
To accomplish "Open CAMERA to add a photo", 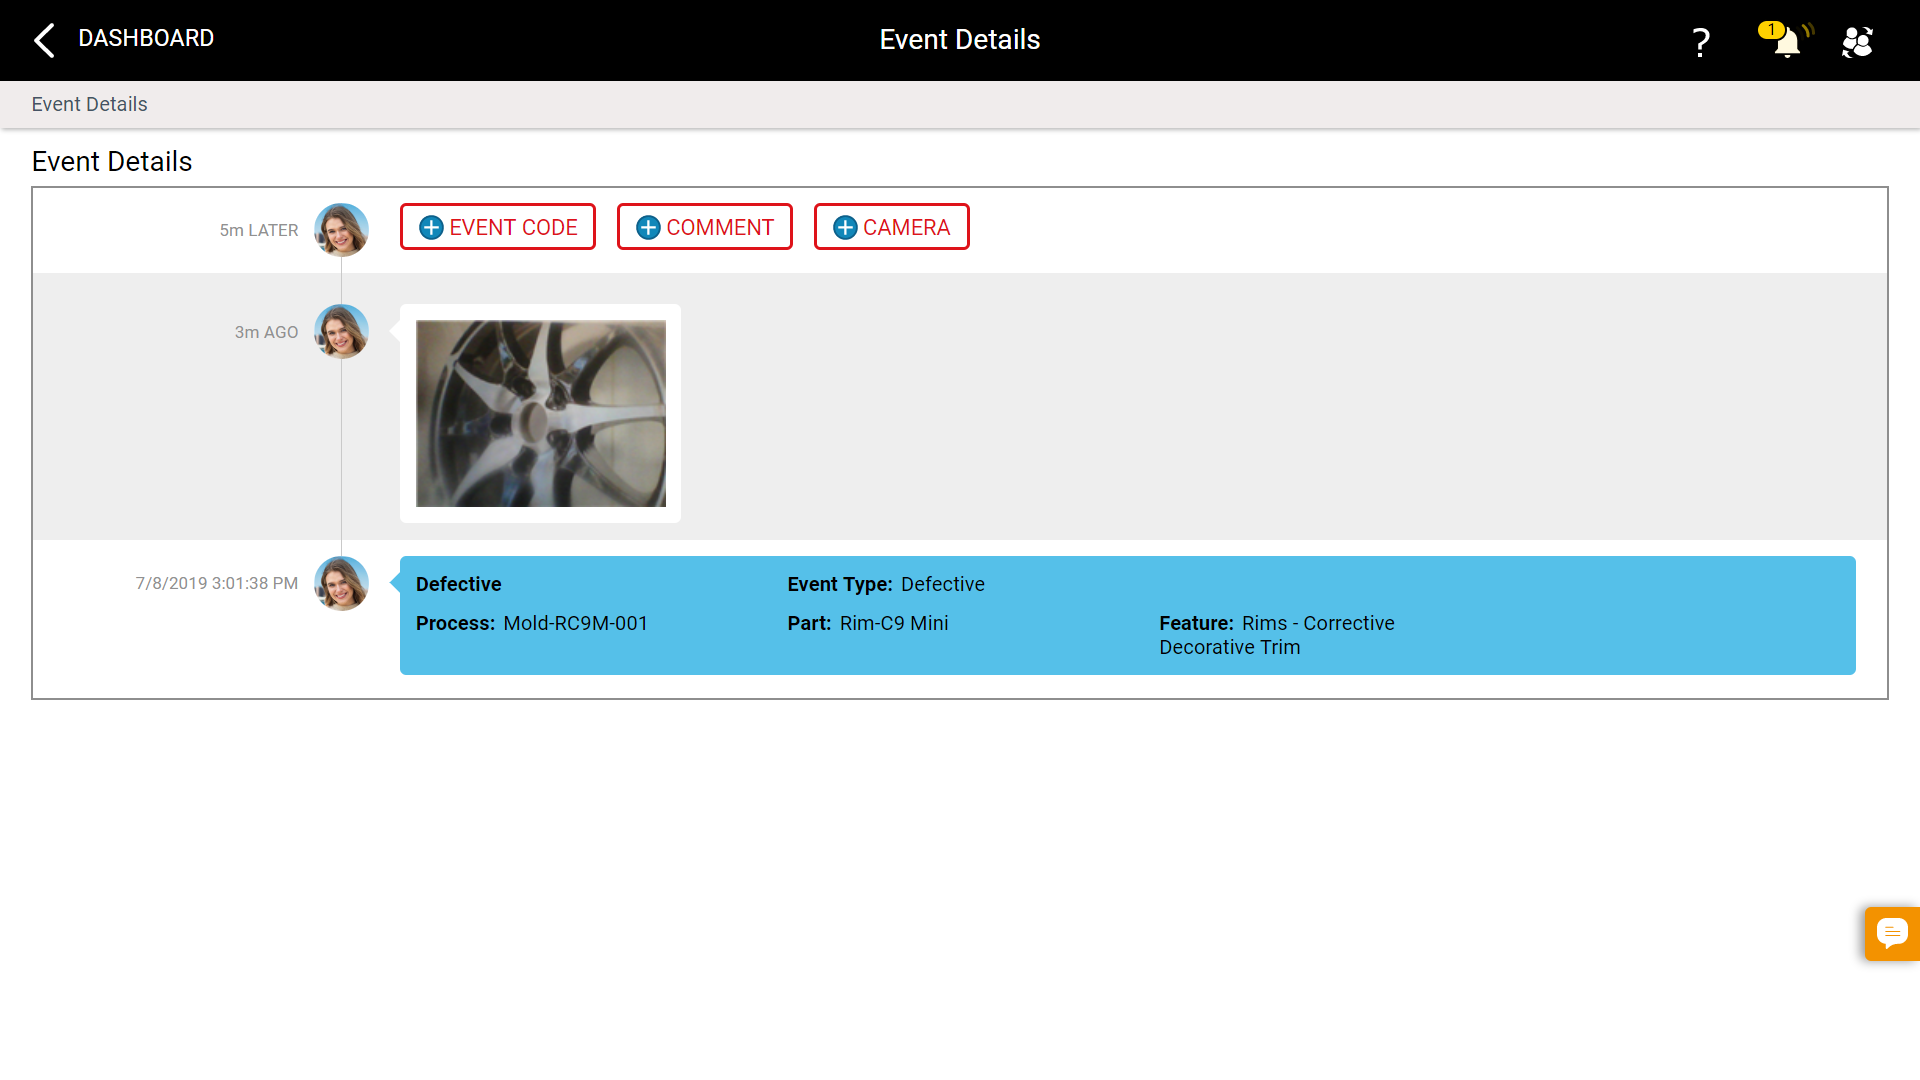I will tap(892, 227).
